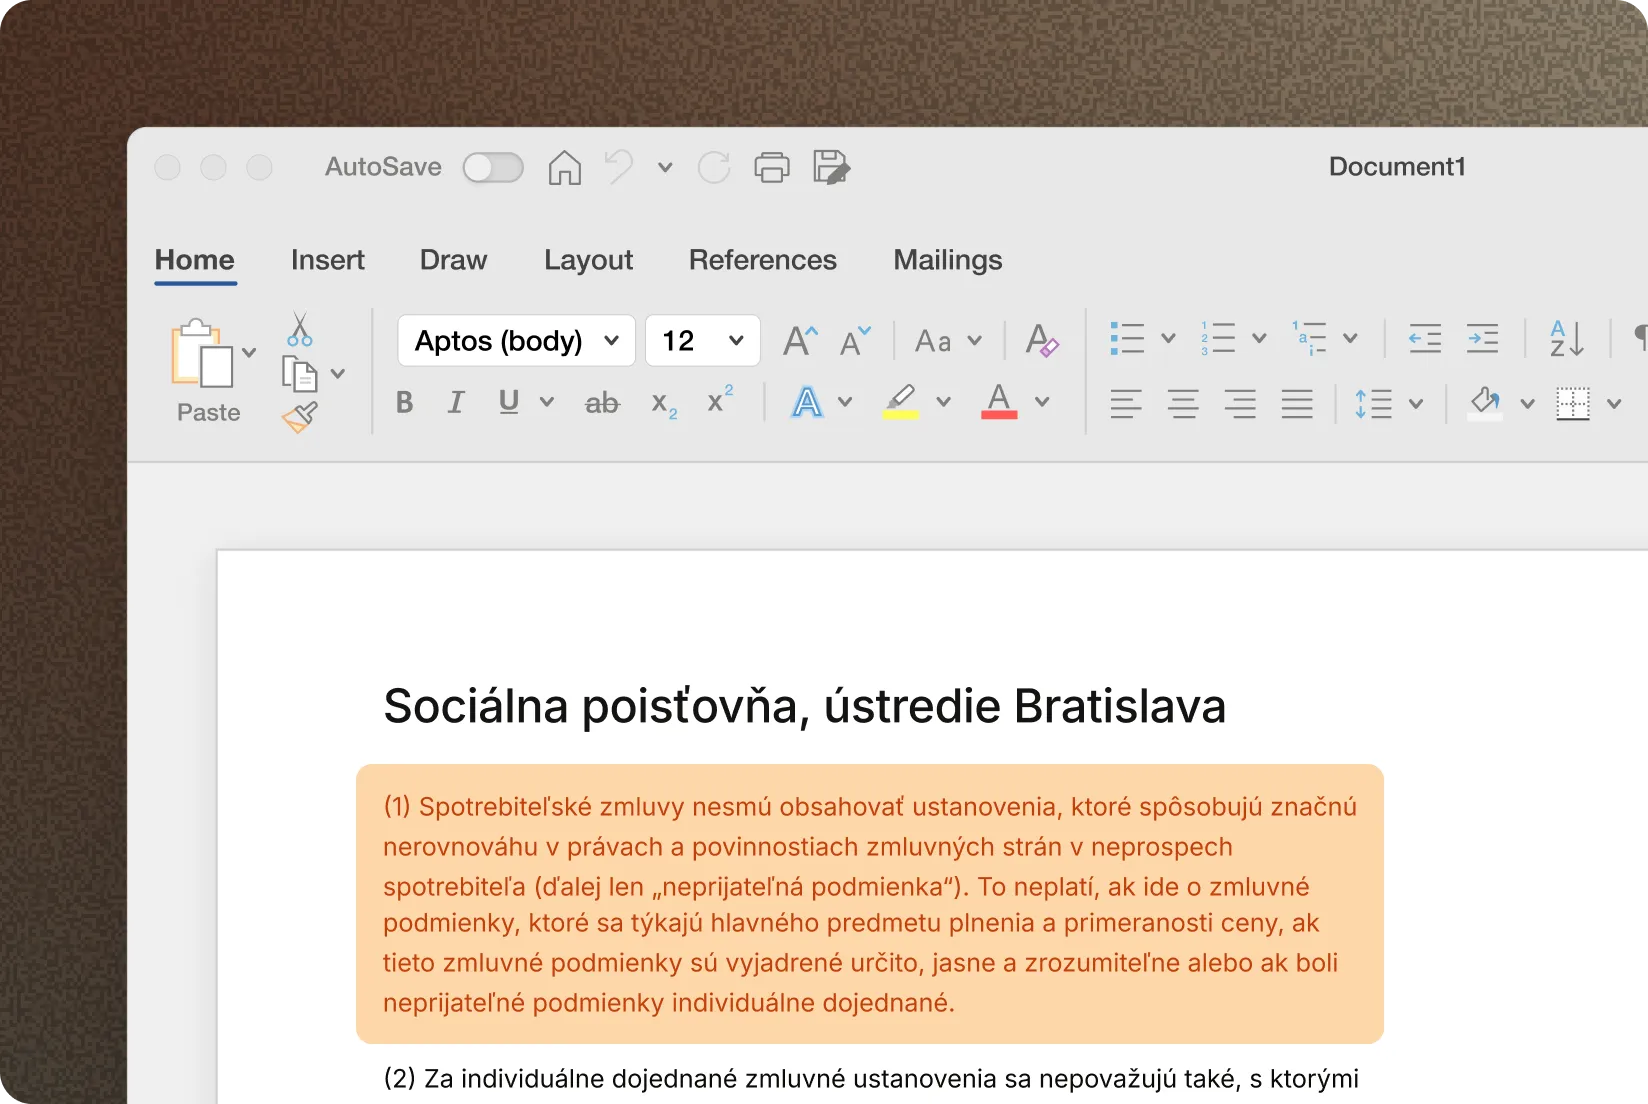Clear all formatting with eraser A icon
The image size is (1648, 1104).
pyautogui.click(x=1042, y=341)
